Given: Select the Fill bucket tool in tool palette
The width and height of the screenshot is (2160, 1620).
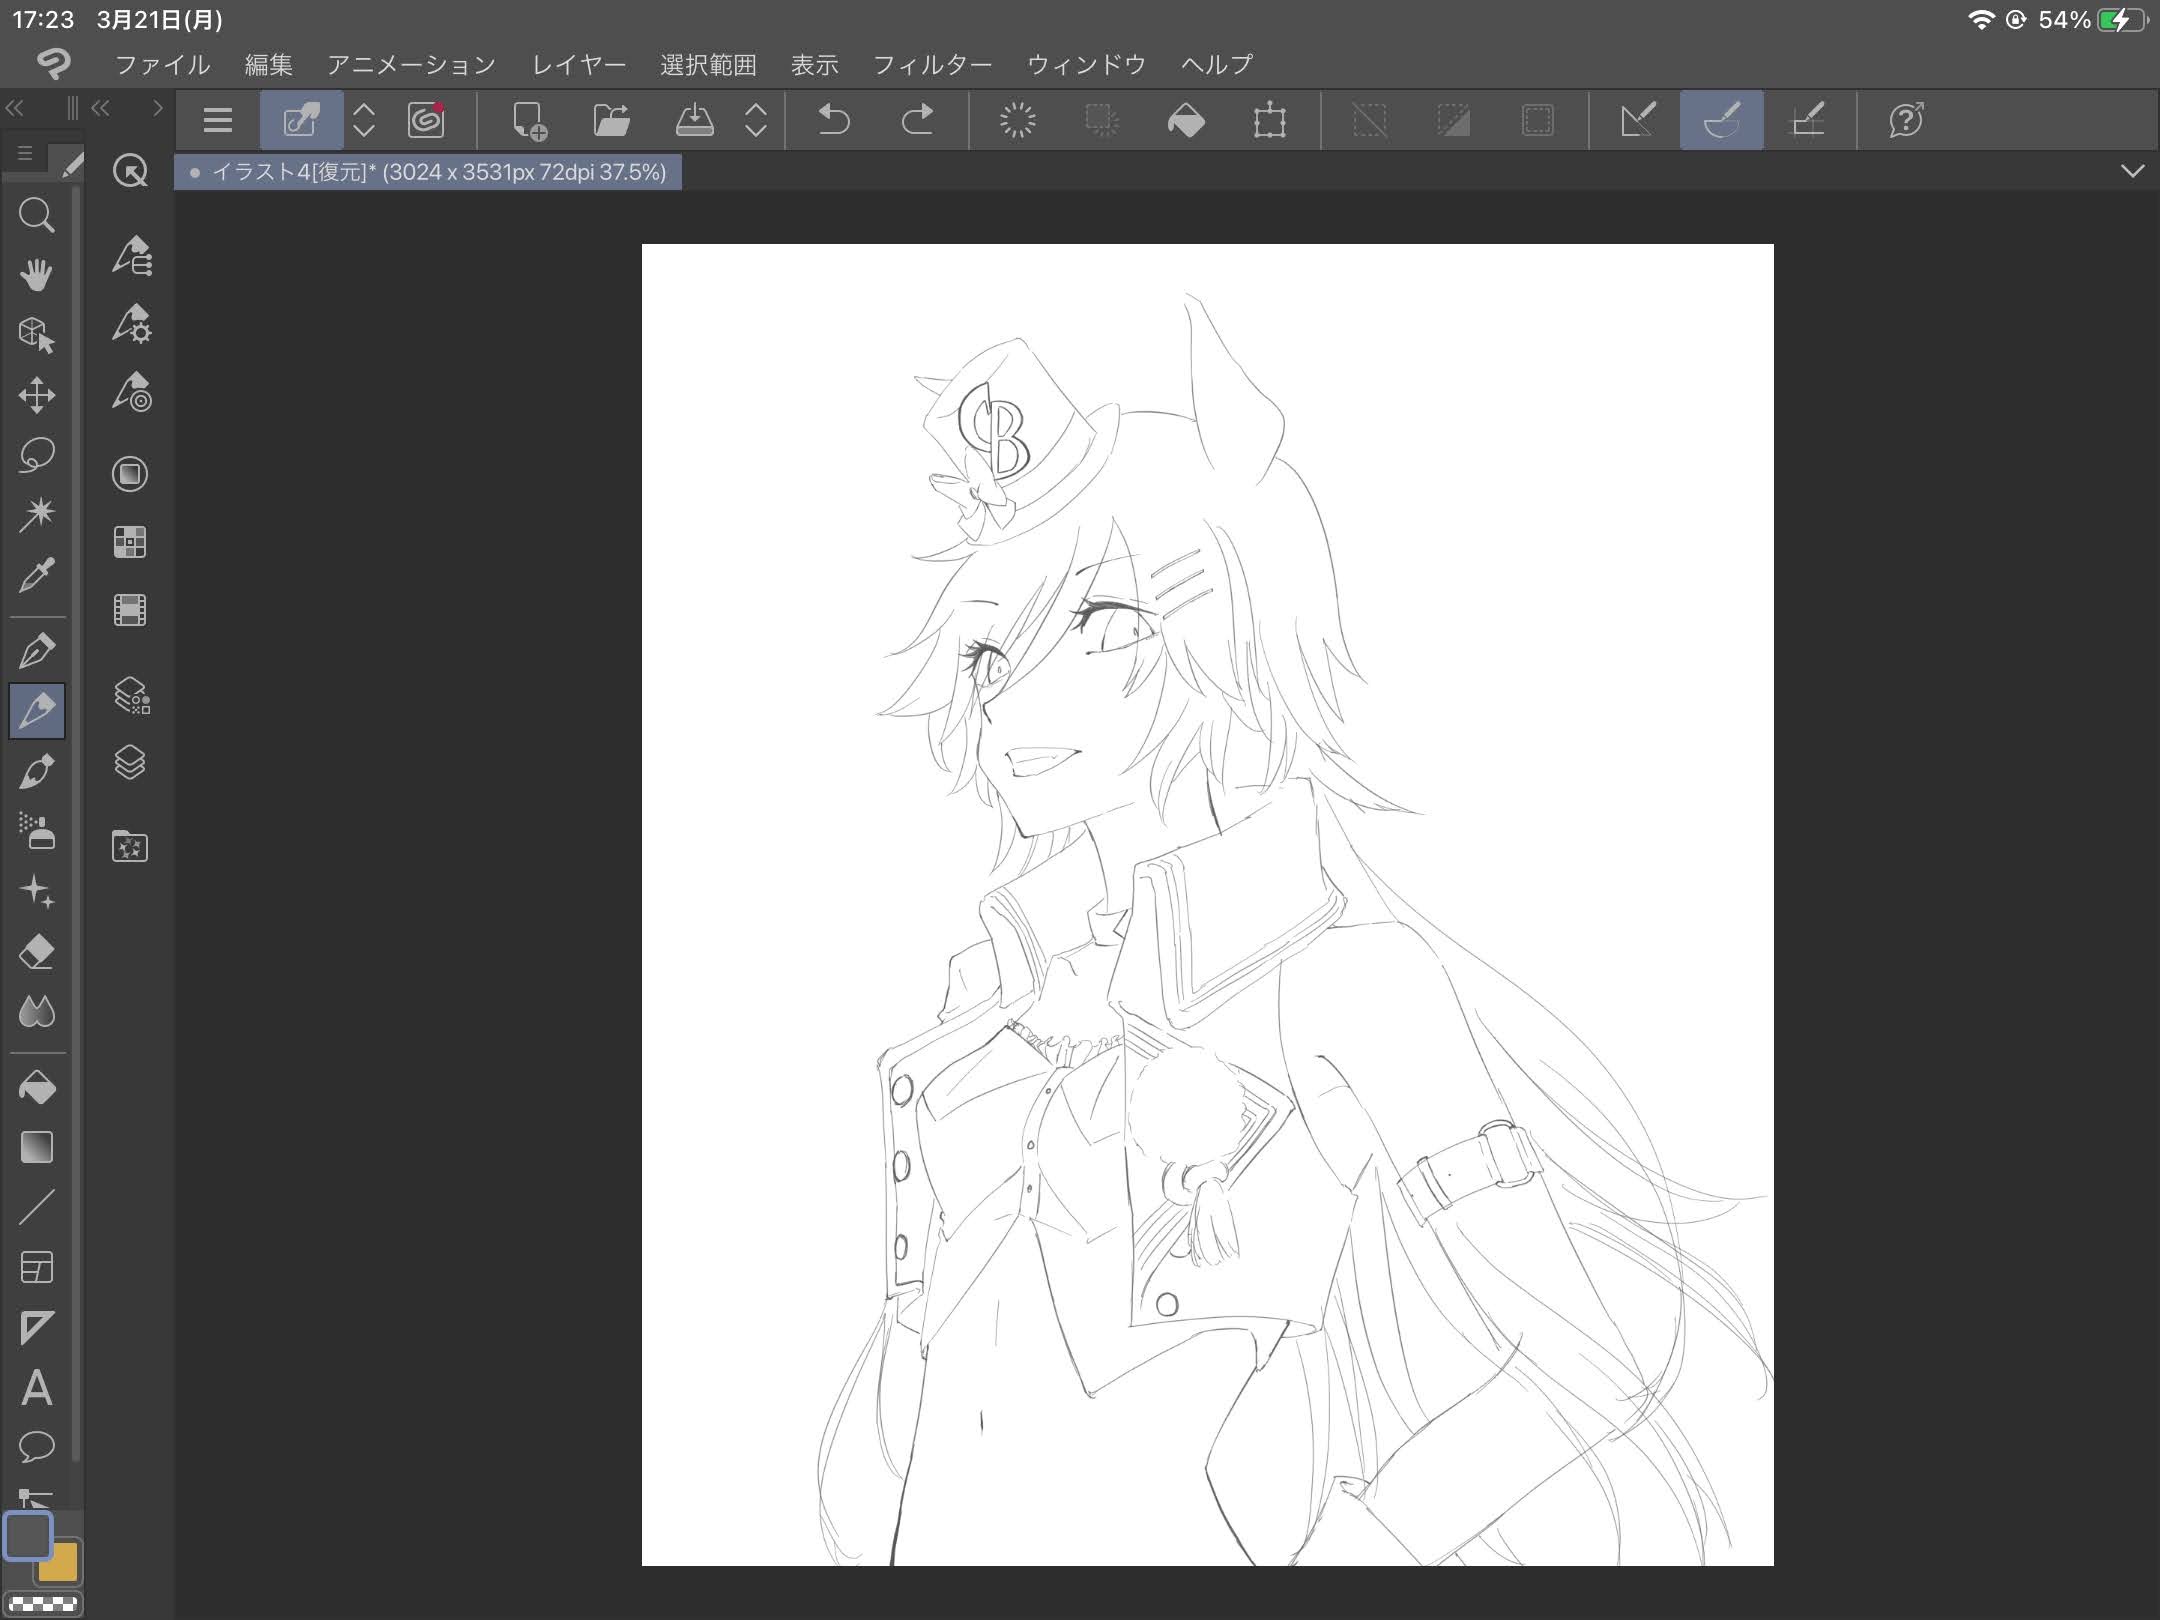Looking at the screenshot, I should click(x=37, y=1088).
